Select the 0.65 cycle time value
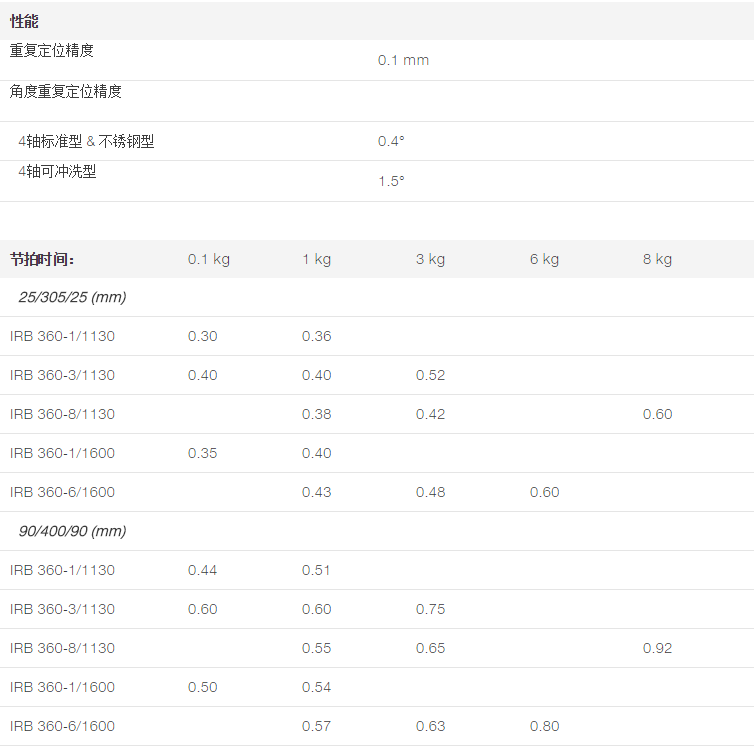 tap(430, 648)
